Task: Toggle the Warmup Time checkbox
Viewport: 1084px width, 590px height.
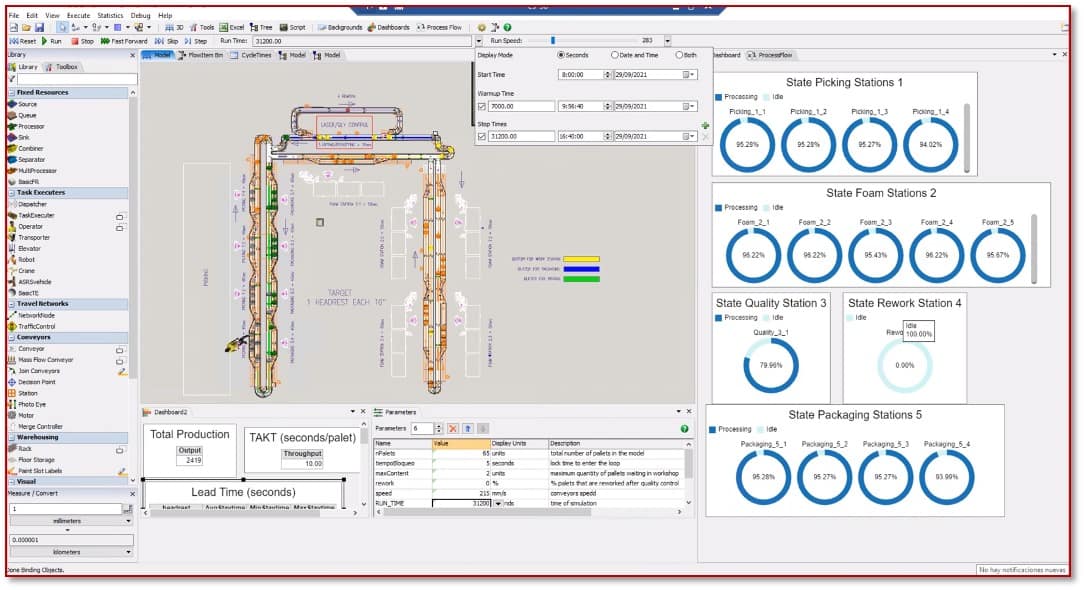Action: pos(482,107)
